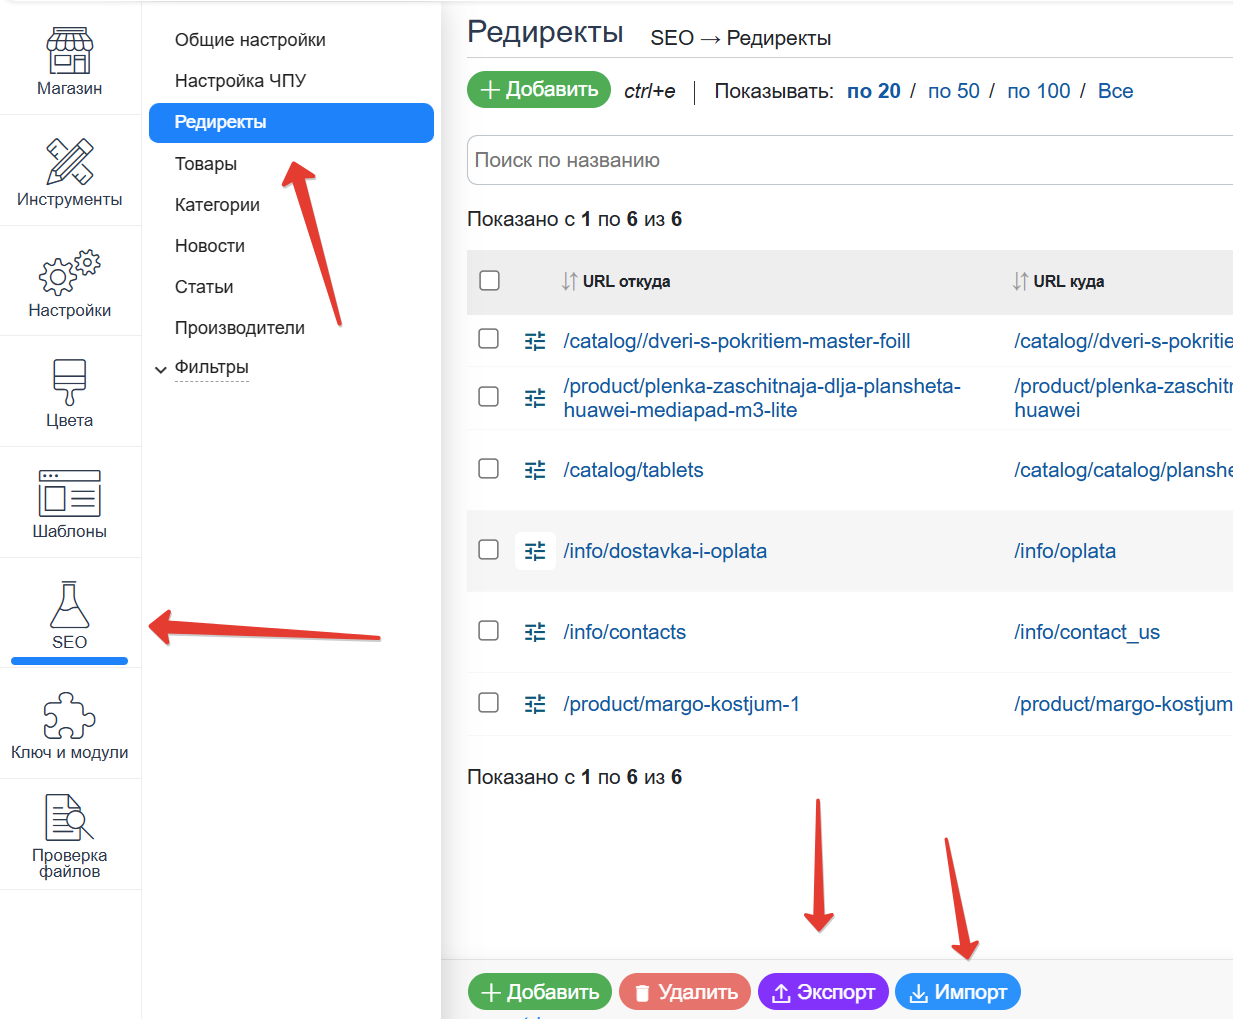Show 50 redirects per page
This screenshot has height=1019, width=1233.
pyautogui.click(x=953, y=91)
